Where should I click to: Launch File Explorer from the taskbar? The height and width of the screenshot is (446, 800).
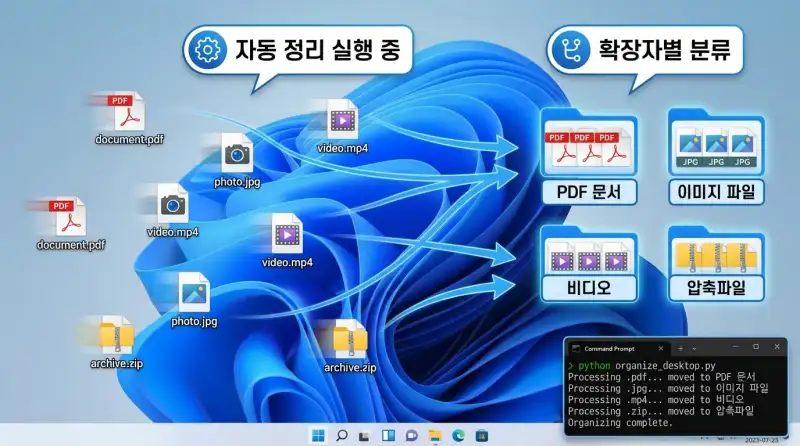coord(434,436)
